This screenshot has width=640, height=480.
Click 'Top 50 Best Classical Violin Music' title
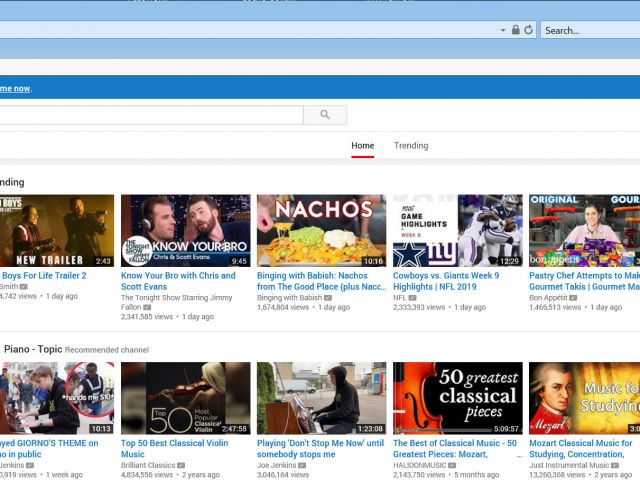[x=175, y=448]
